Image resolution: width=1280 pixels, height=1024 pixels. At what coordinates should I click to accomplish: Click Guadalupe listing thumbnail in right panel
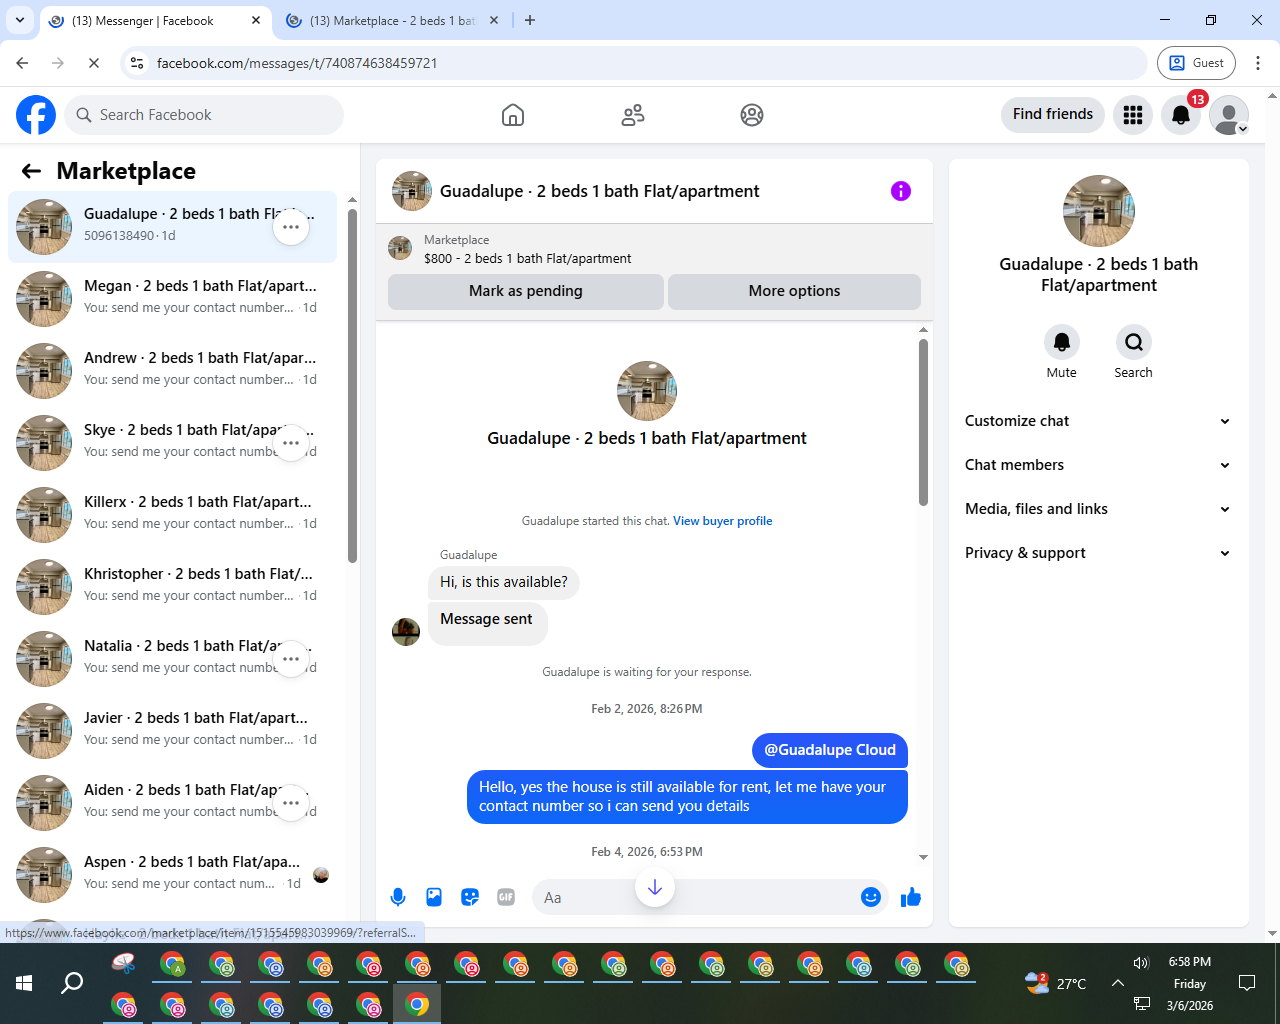1099,211
